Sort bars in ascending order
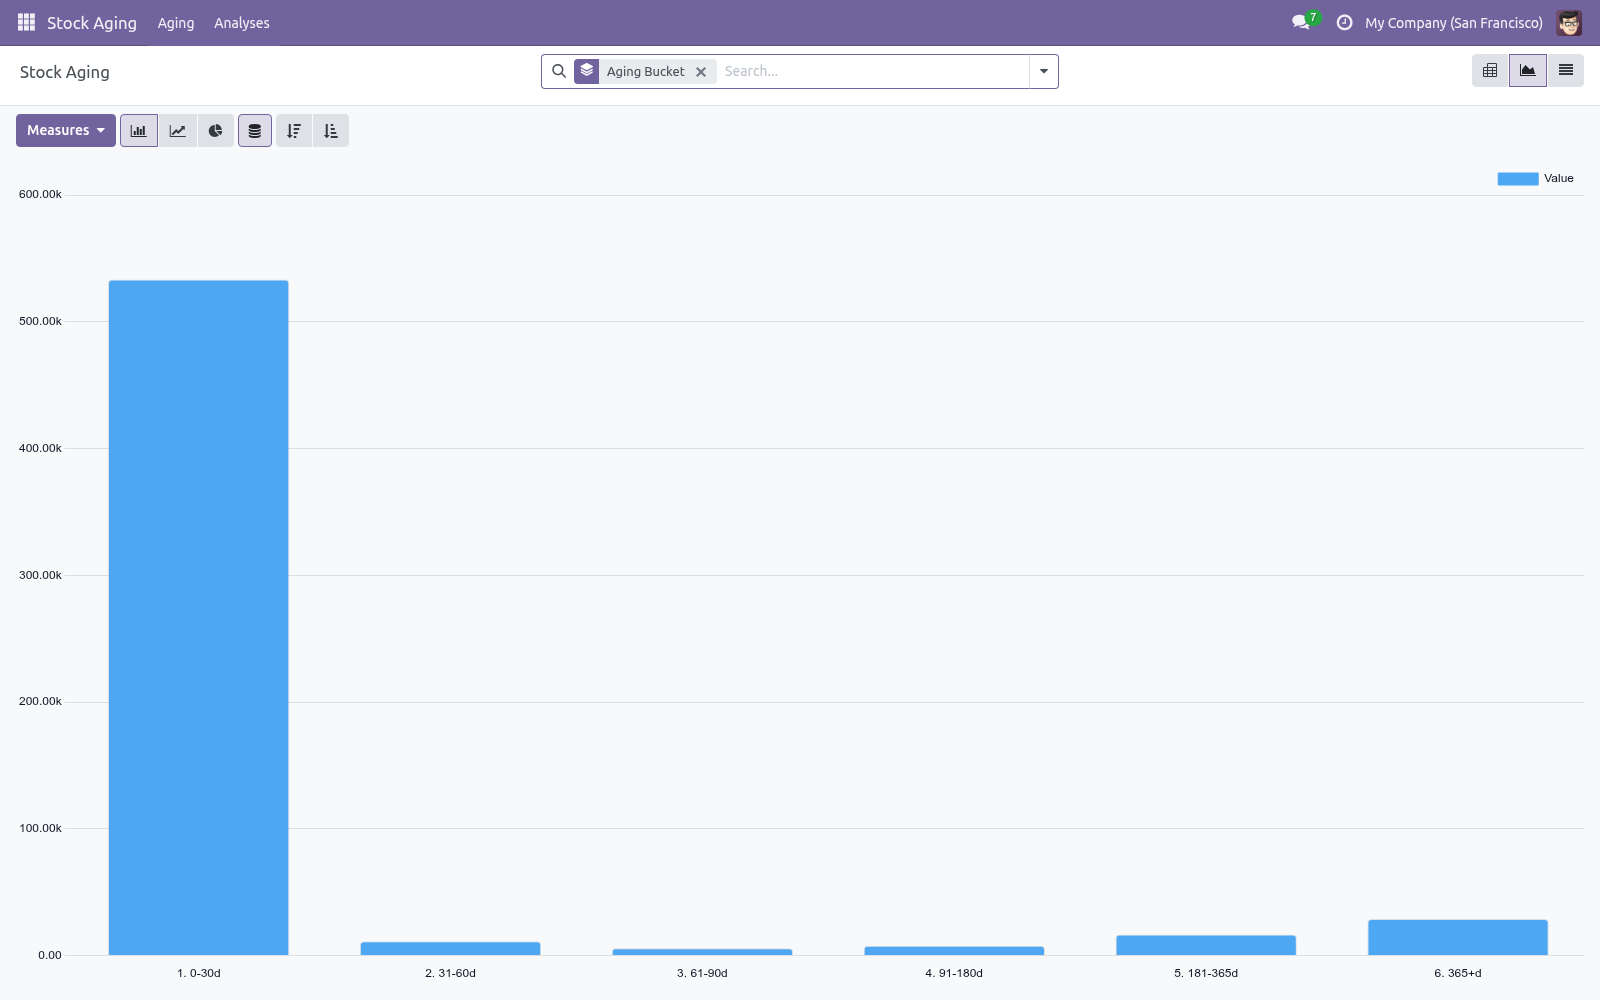 coord(331,130)
